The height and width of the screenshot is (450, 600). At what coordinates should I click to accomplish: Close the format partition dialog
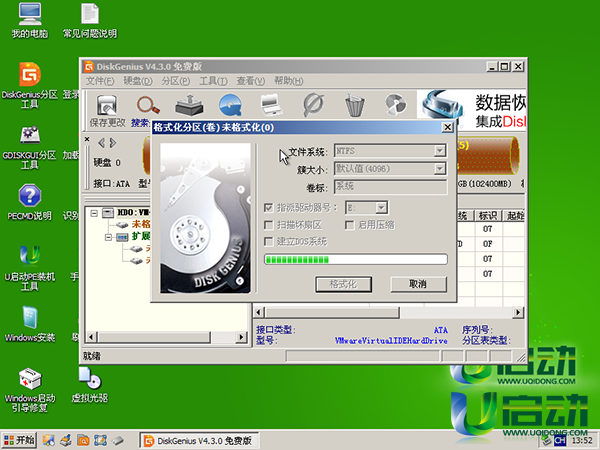click(447, 127)
